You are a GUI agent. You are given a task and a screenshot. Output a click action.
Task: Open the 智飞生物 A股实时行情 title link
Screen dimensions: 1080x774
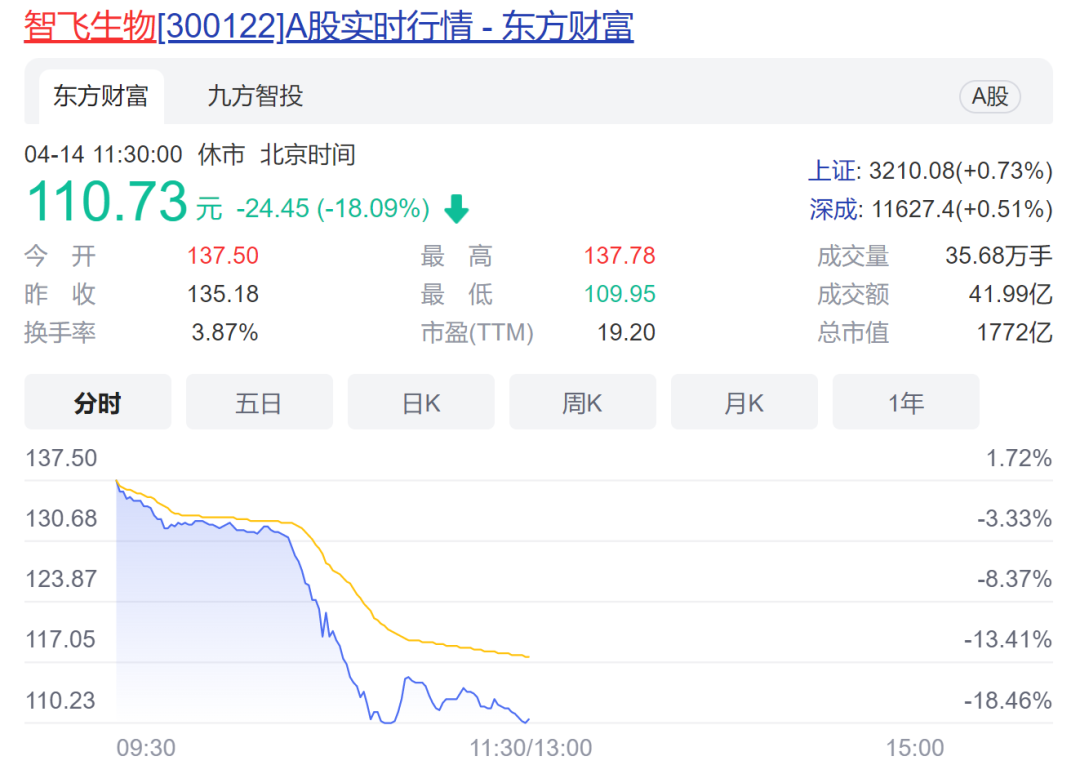pyautogui.click(x=329, y=27)
